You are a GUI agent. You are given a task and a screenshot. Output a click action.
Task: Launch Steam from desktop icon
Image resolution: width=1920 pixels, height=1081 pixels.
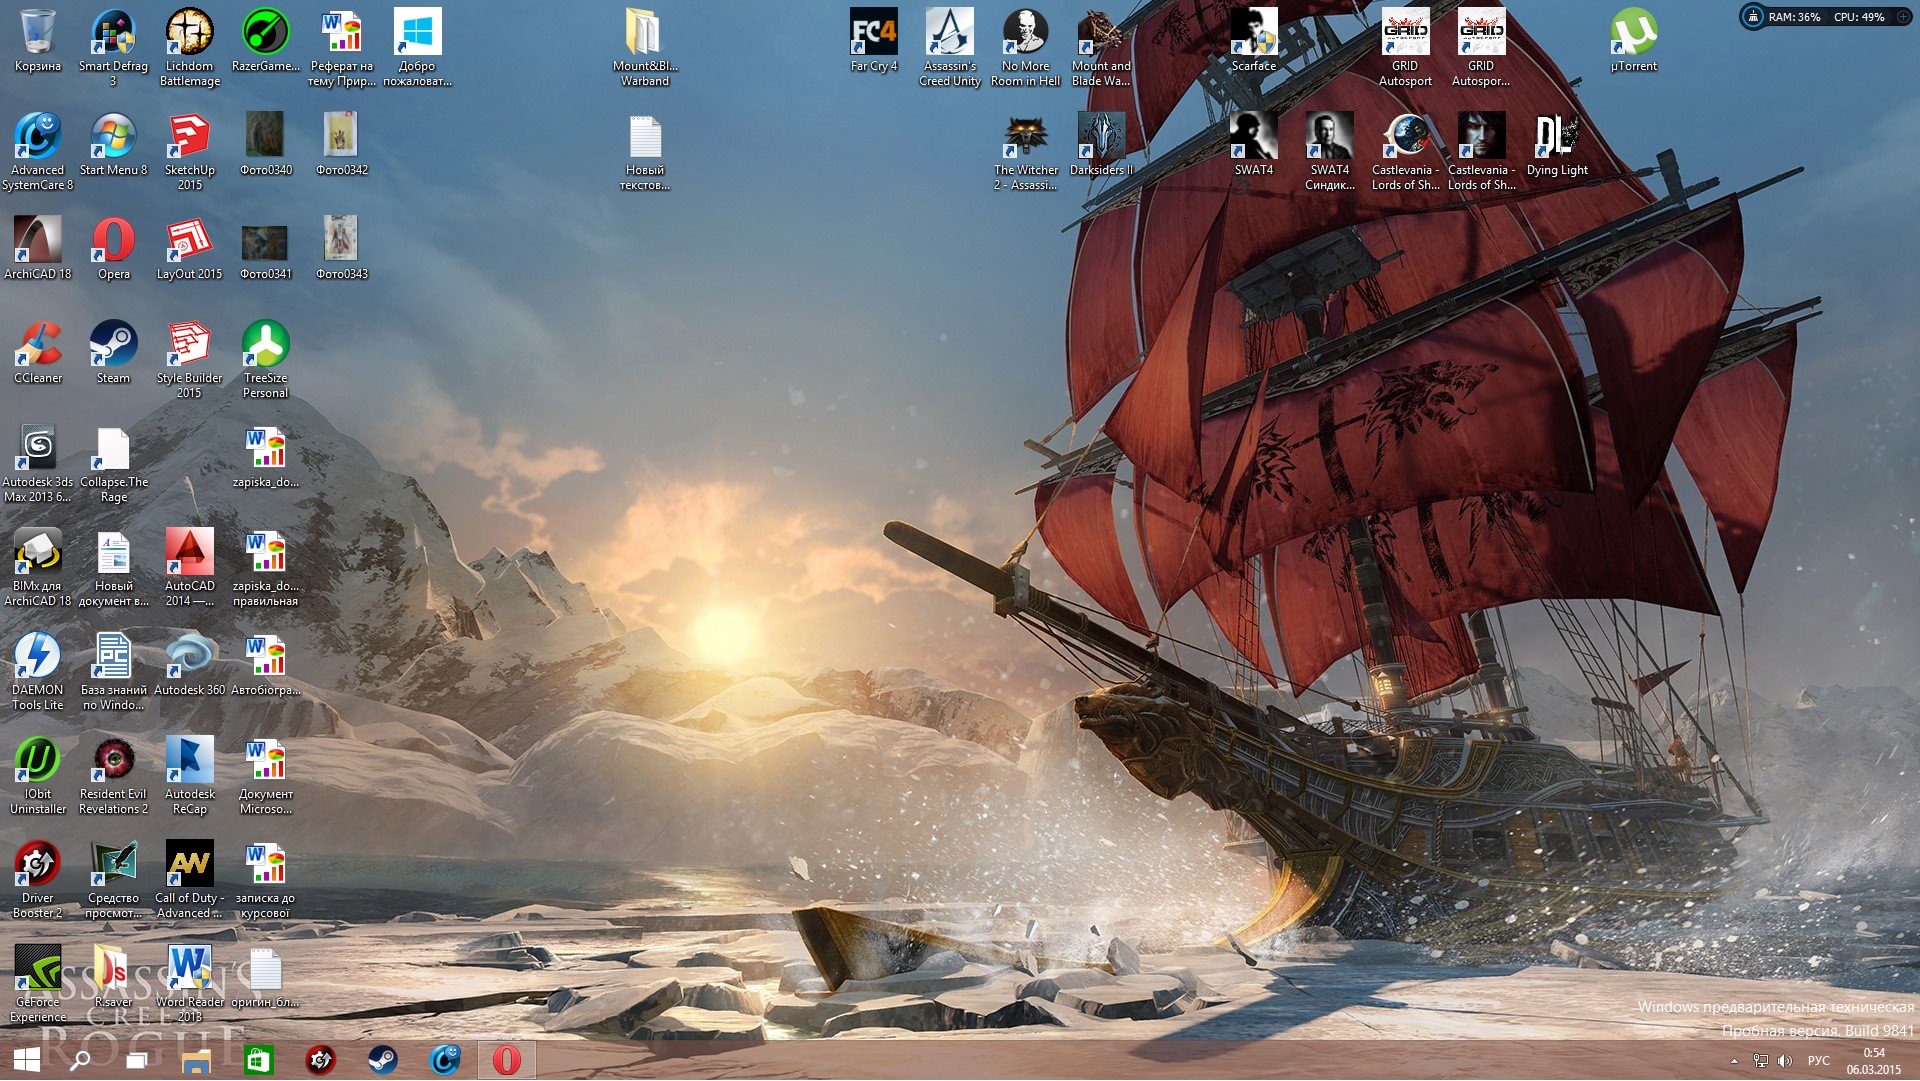pos(113,352)
